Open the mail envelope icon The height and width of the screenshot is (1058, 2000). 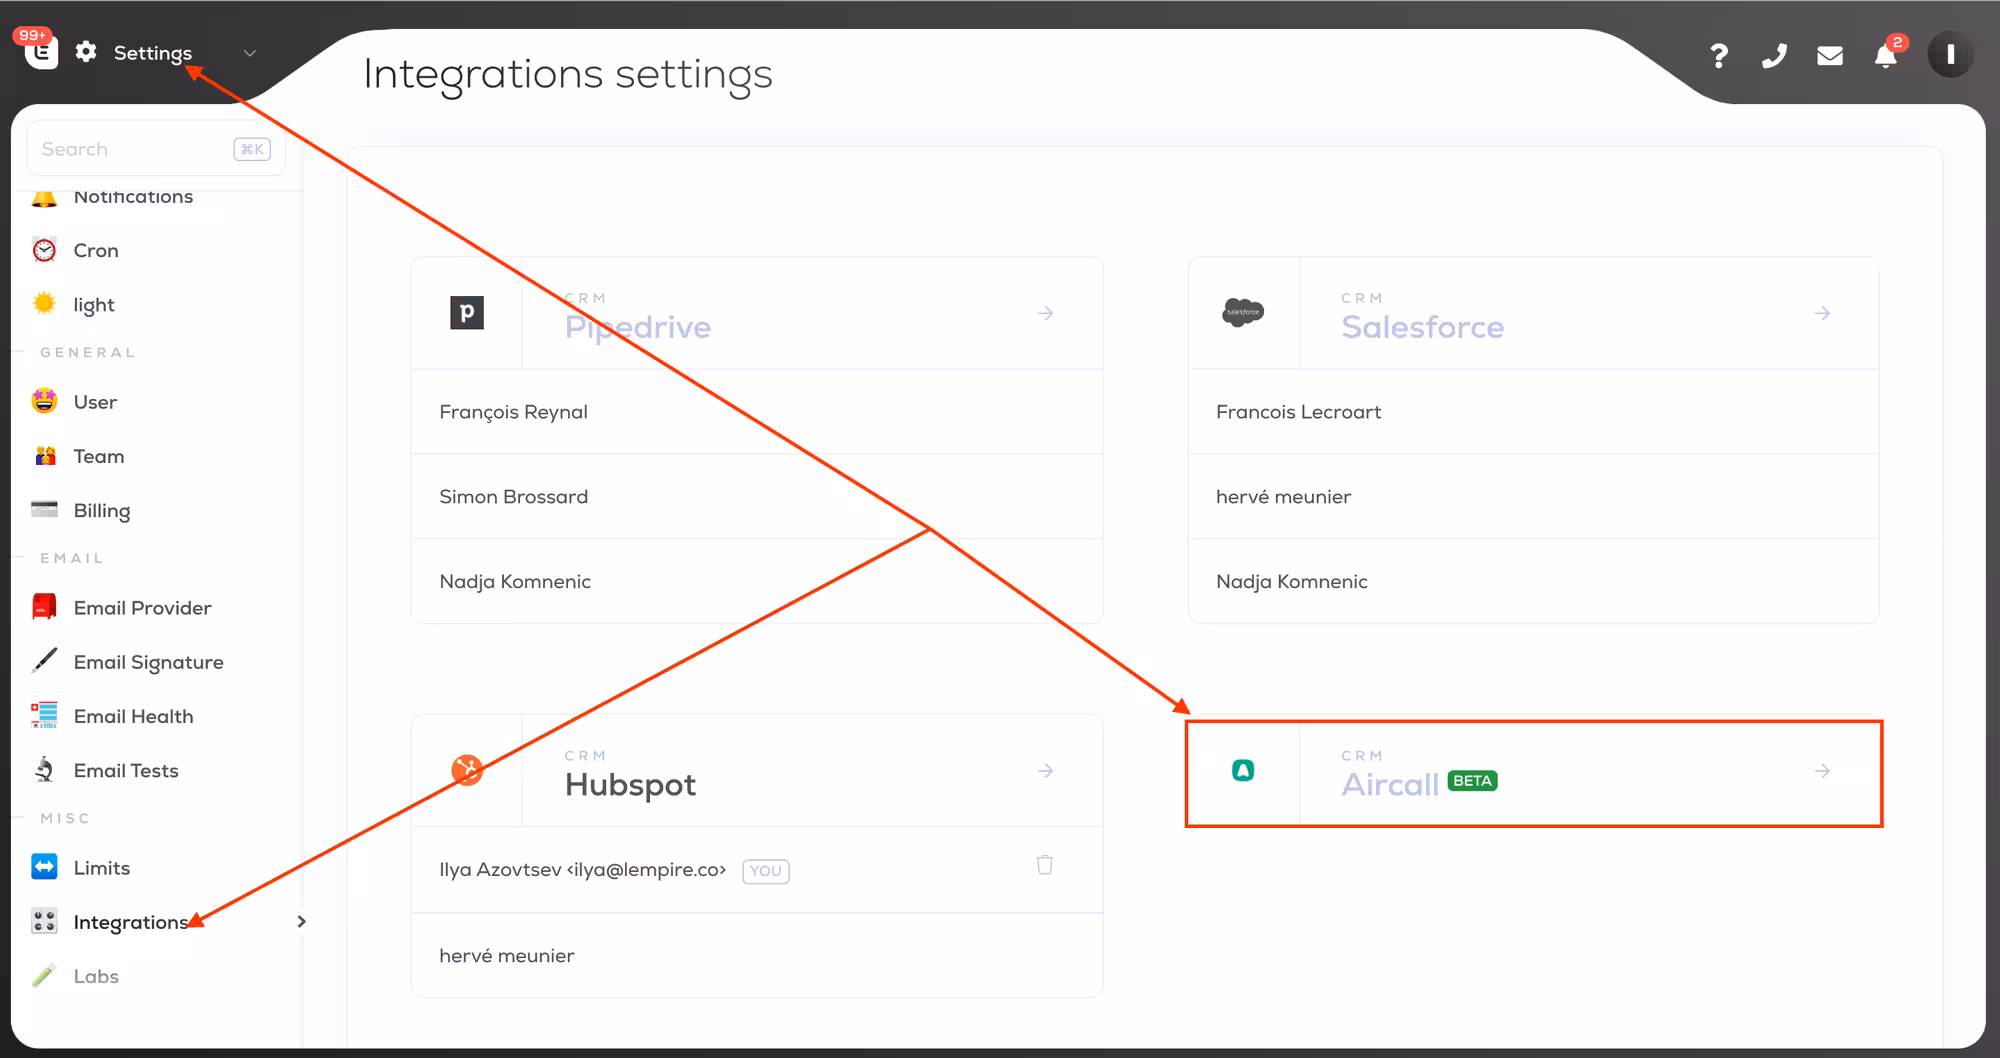[x=1829, y=56]
